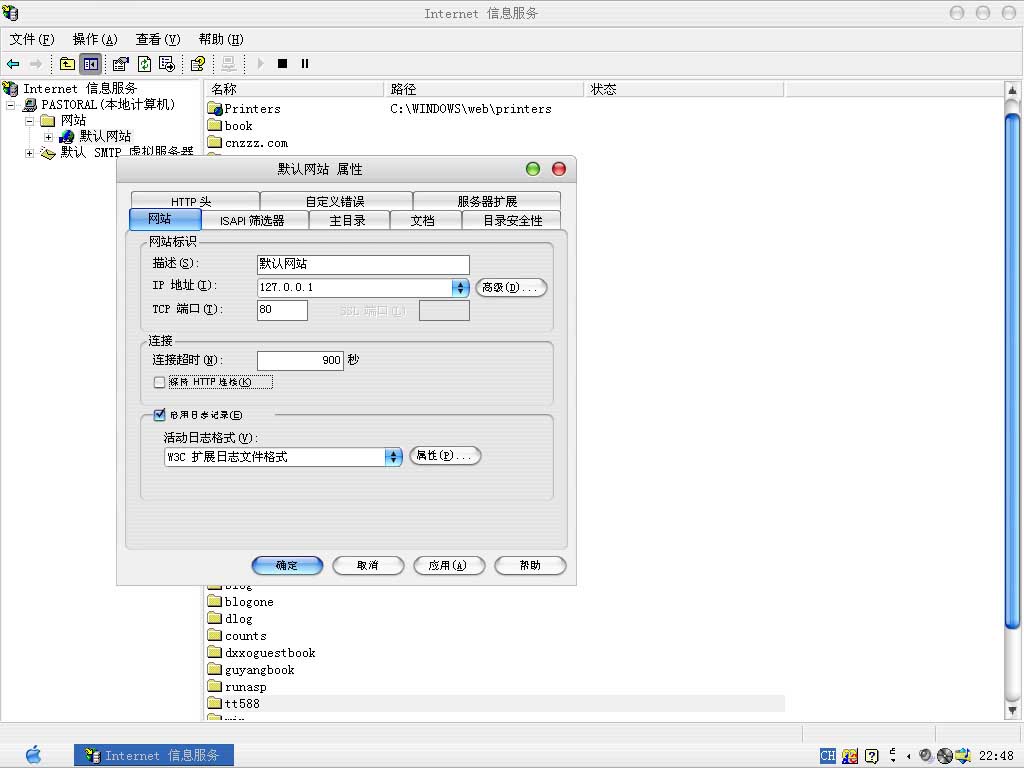Image resolution: width=1024 pixels, height=768 pixels.
Task: Click the Properties toolbar icon
Action: click(121, 64)
